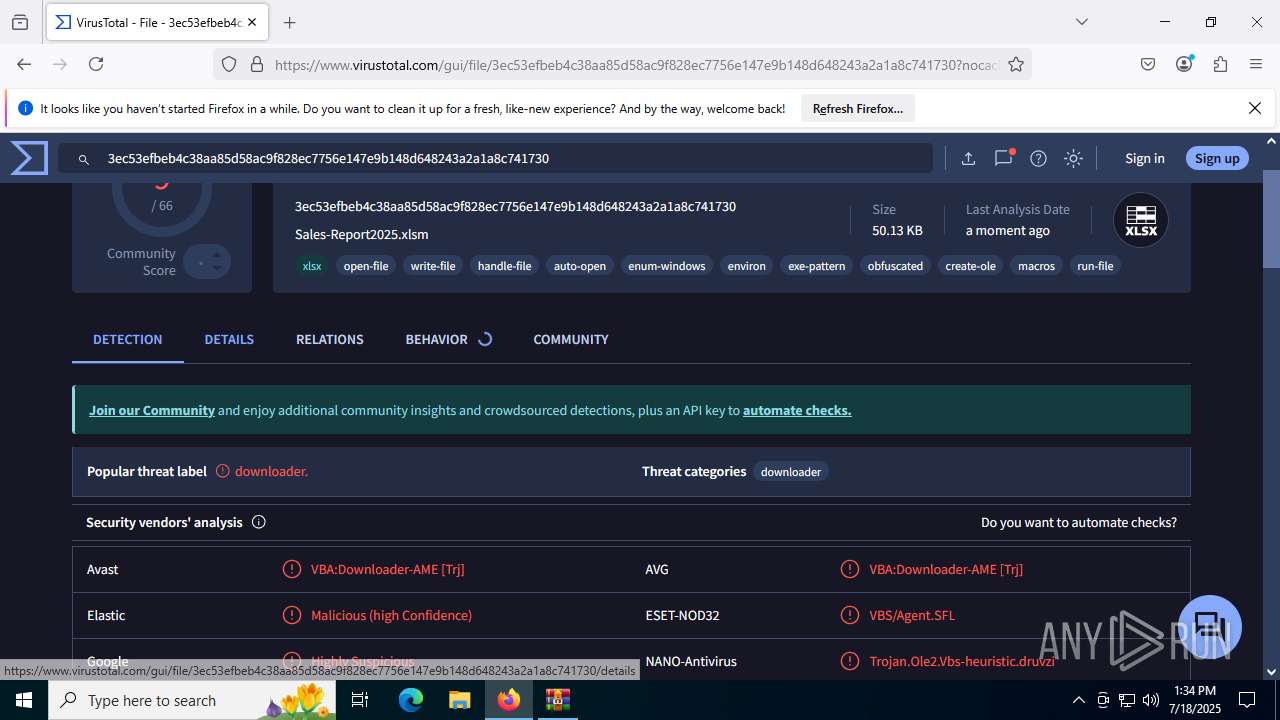Open the notifications chat icon
The height and width of the screenshot is (720, 1280).
pyautogui.click(x=1004, y=158)
